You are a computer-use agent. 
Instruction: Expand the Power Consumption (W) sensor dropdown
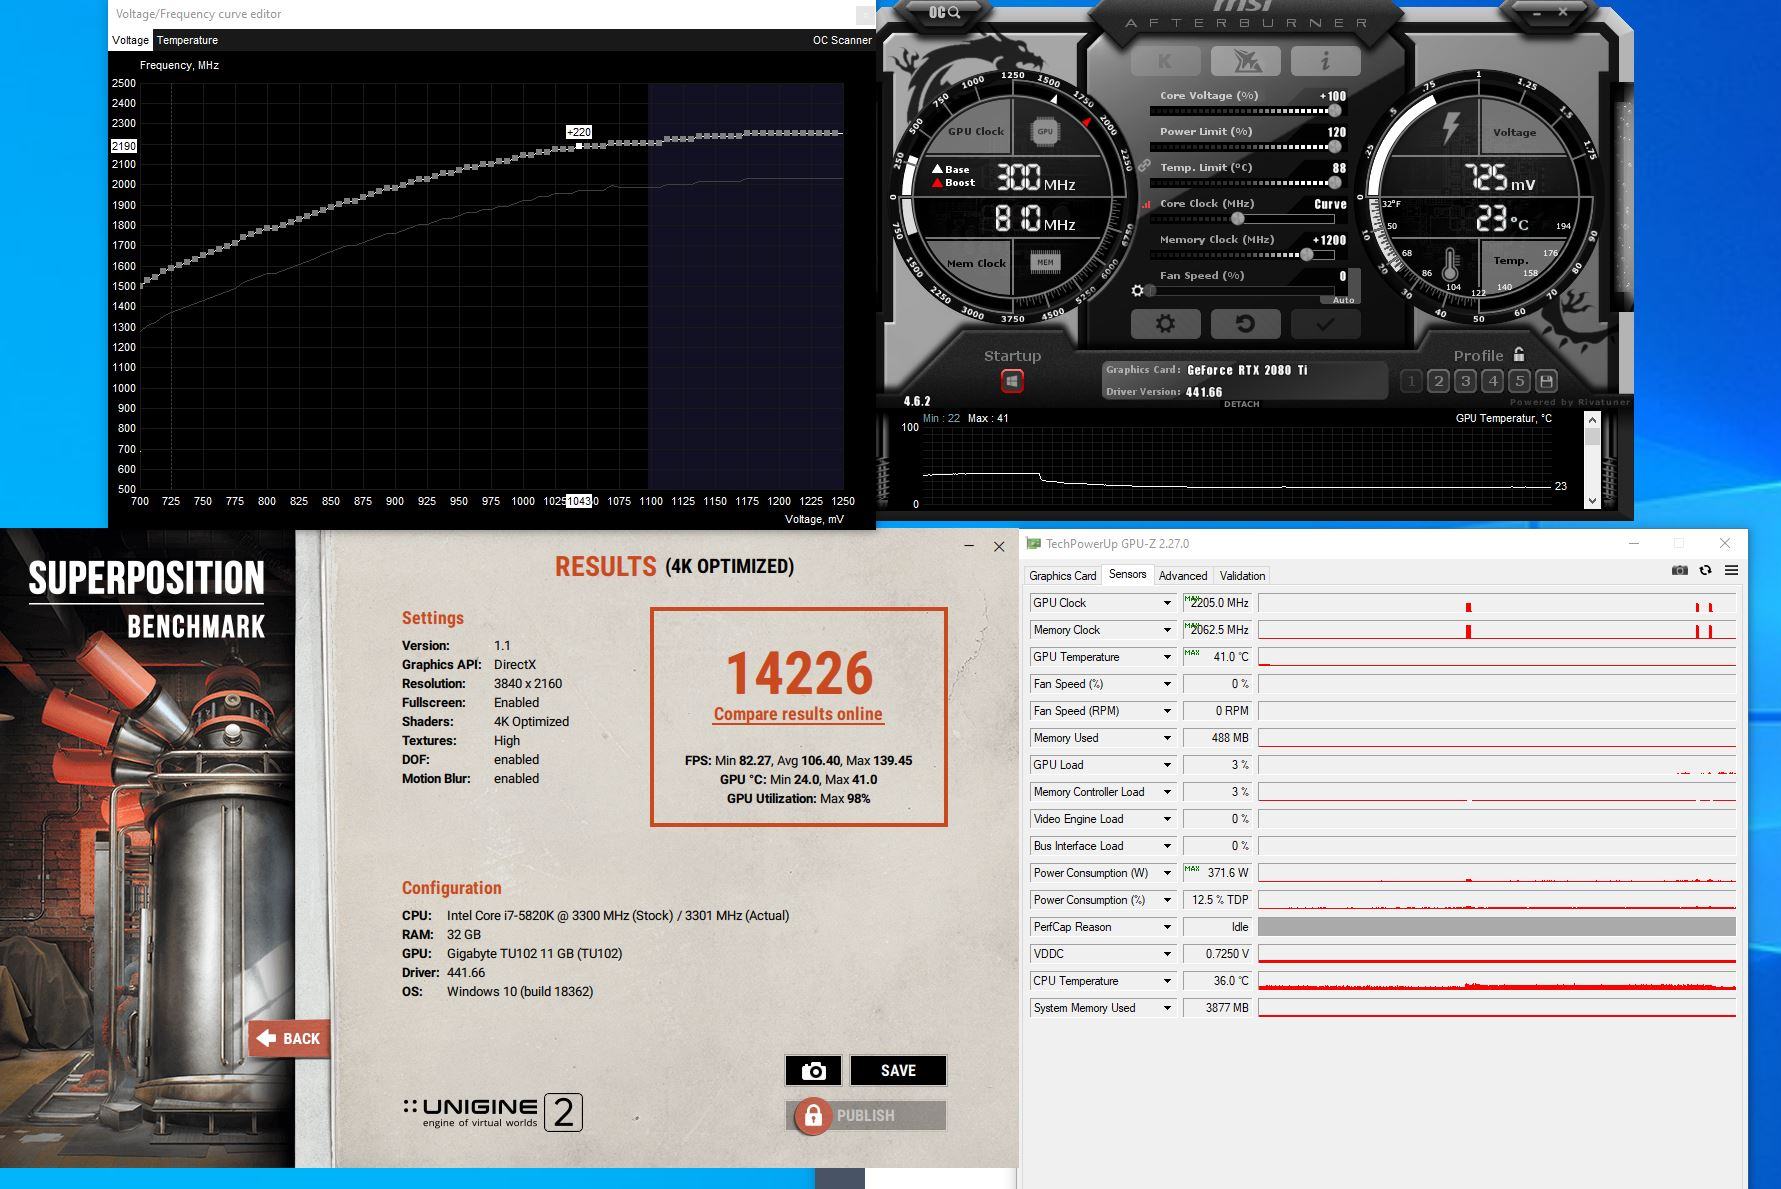pos(1166,873)
